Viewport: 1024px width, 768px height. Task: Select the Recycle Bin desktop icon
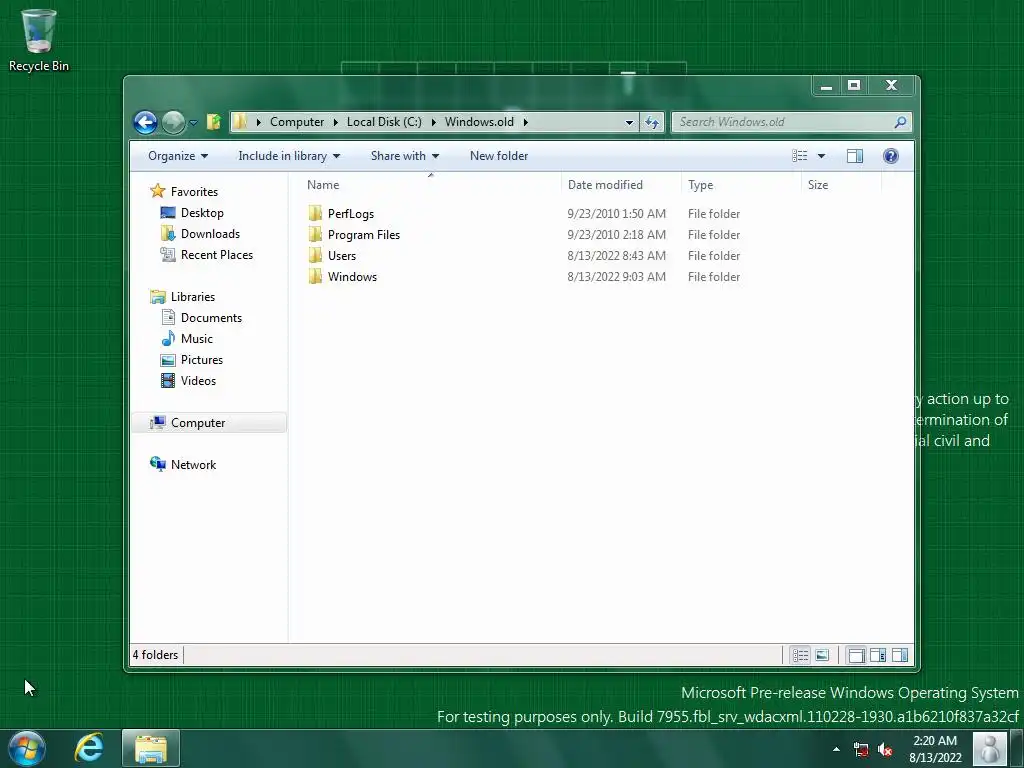point(39,40)
